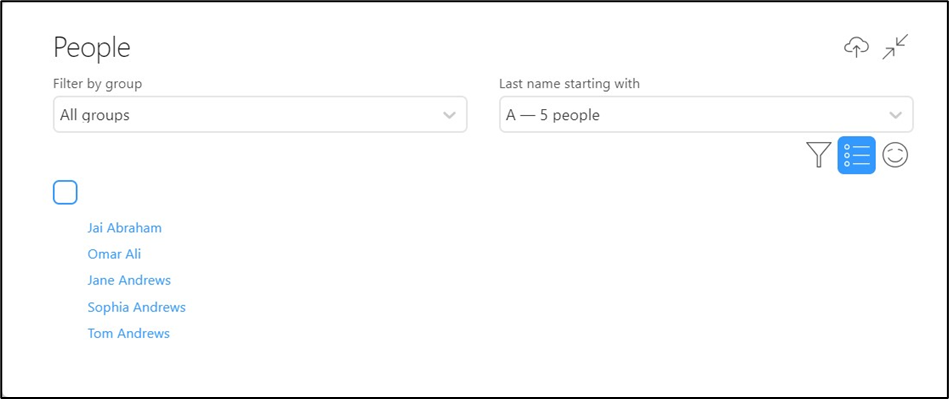
Task: Click the cloud upload icon
Action: pos(856,47)
